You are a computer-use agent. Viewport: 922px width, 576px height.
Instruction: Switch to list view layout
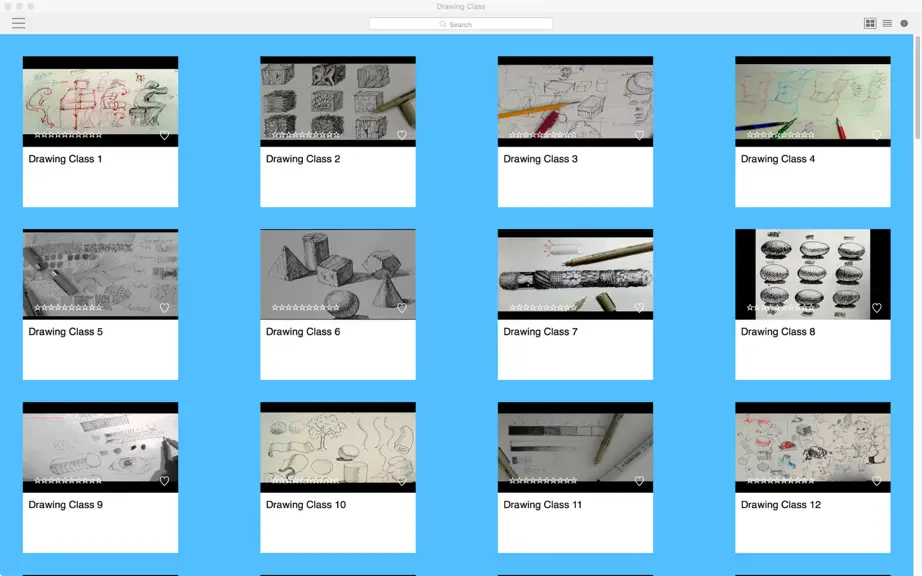pyautogui.click(x=887, y=24)
